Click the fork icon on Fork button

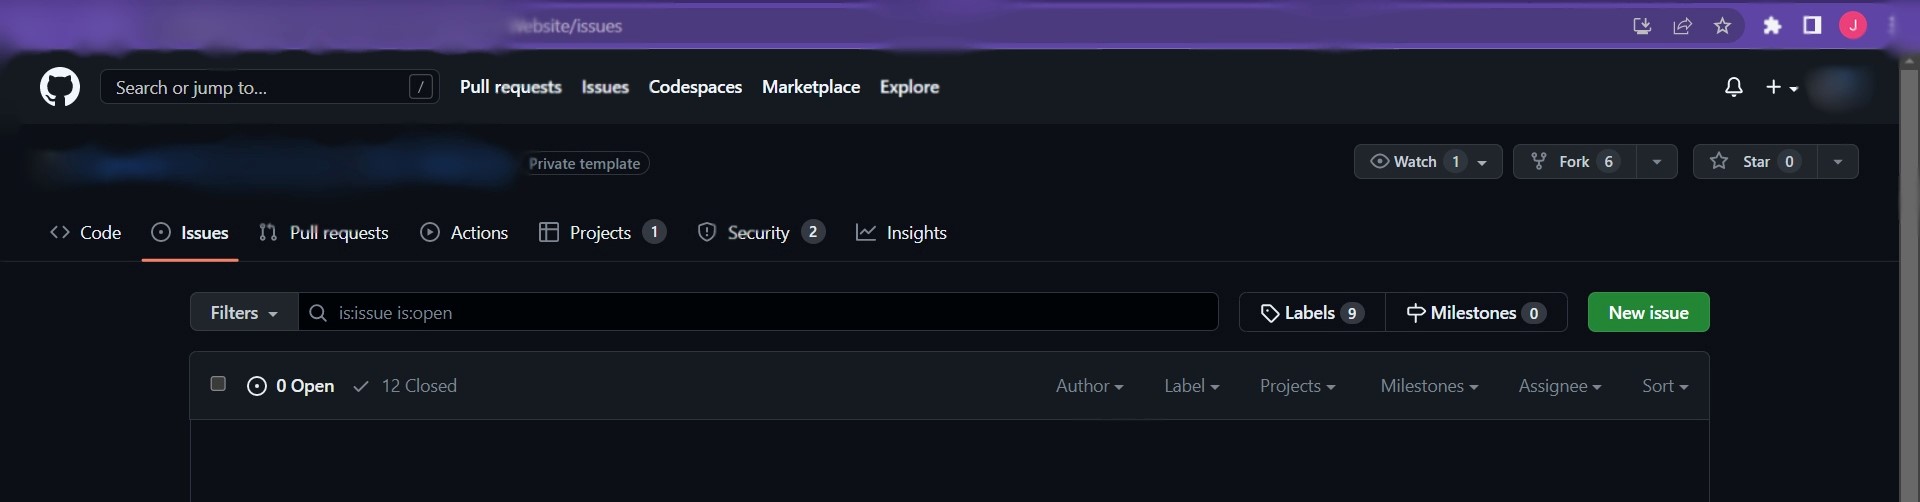(x=1539, y=161)
